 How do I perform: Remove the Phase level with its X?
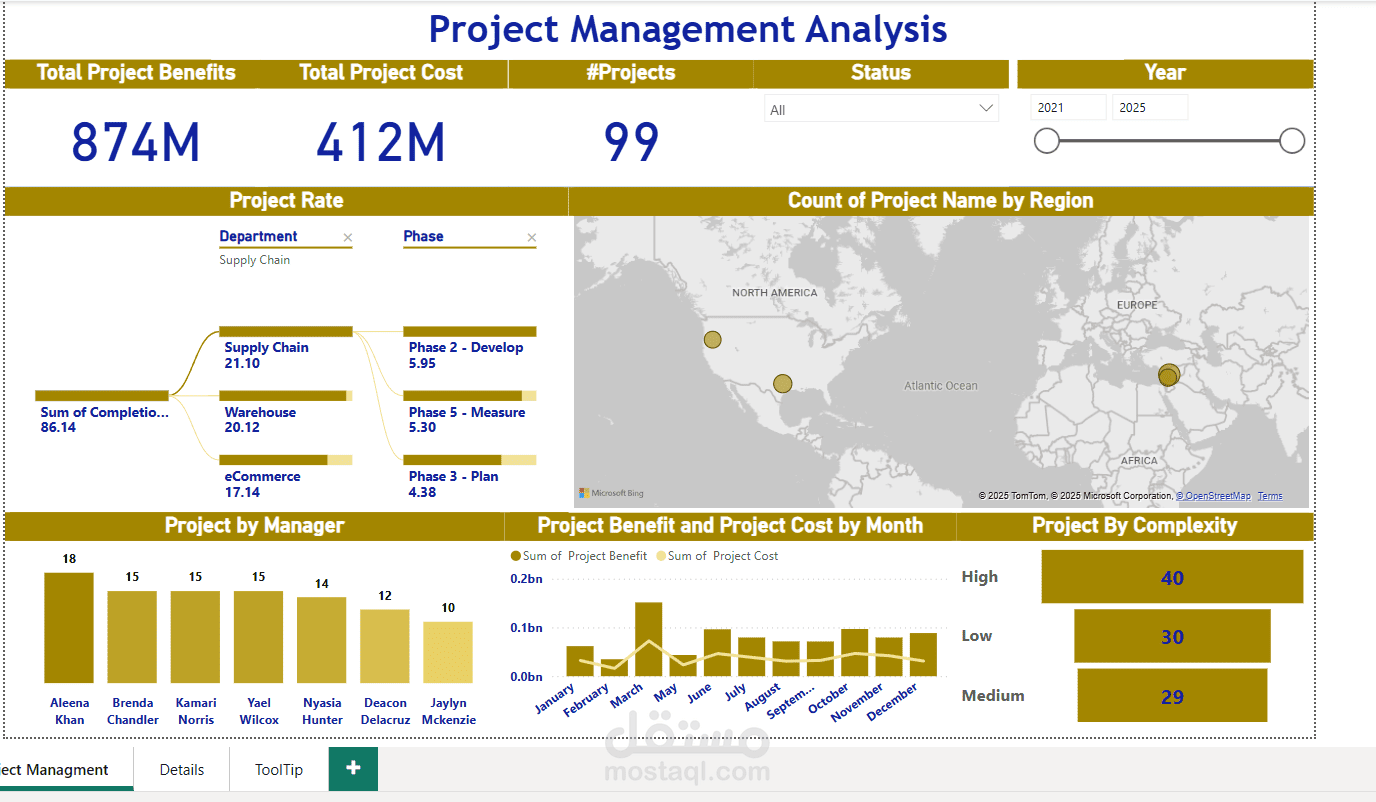(x=531, y=238)
